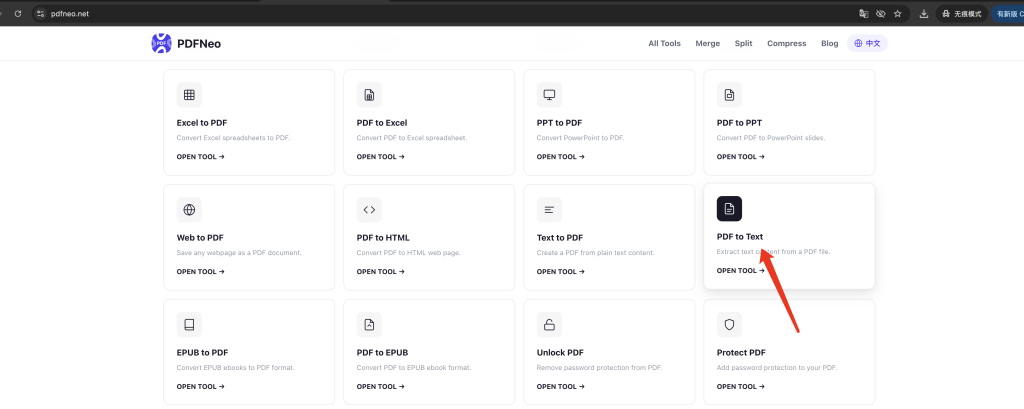Open the browser downloads icon
Image resolution: width=1024 pixels, height=409 pixels.
click(923, 13)
